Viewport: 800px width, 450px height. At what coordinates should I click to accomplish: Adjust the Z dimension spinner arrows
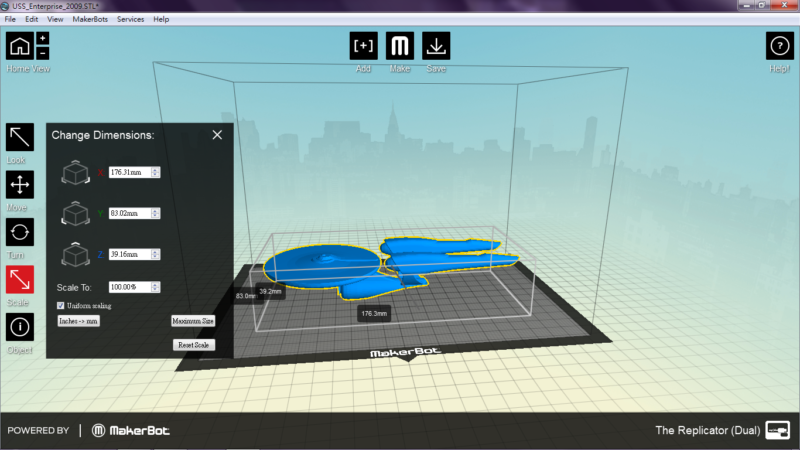click(156, 254)
